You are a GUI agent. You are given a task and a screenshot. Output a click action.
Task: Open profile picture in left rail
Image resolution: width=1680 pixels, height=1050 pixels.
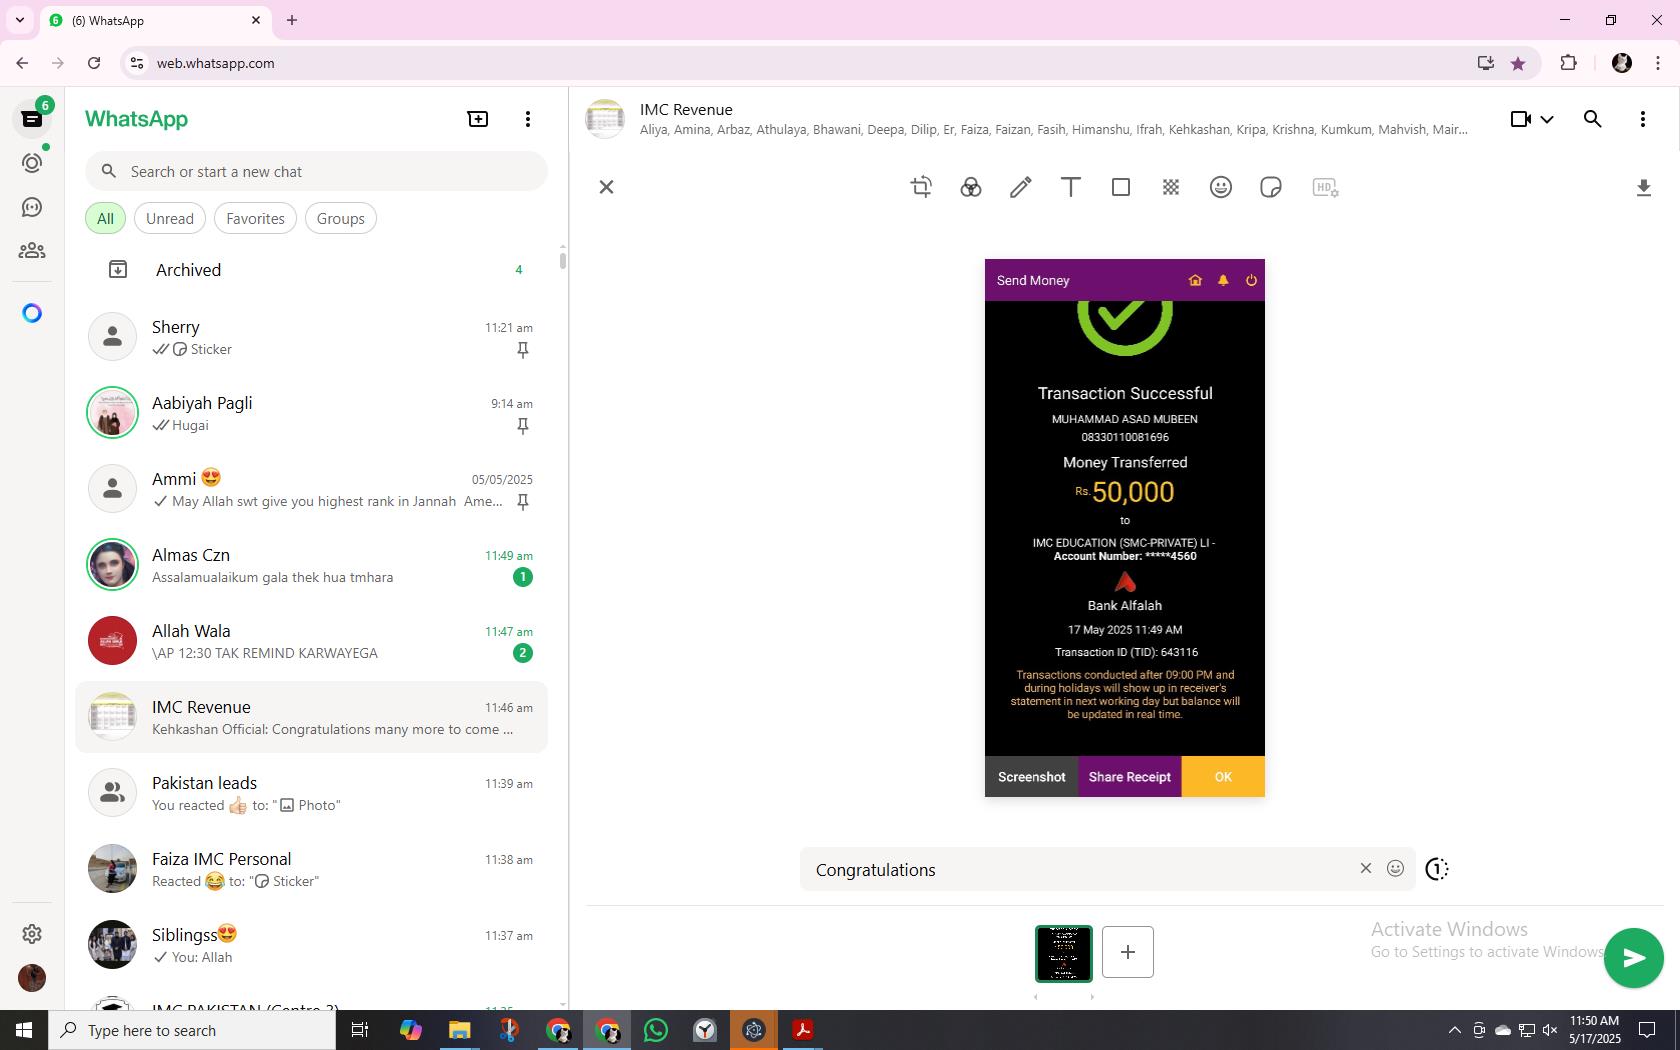(x=32, y=977)
